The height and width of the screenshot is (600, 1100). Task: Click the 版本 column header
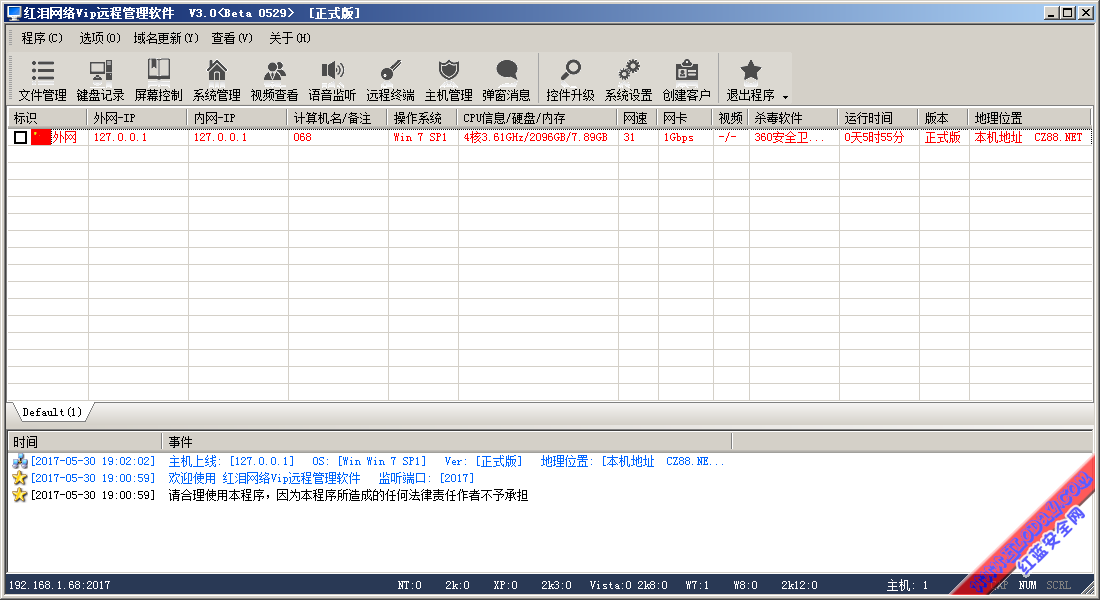click(x=944, y=118)
